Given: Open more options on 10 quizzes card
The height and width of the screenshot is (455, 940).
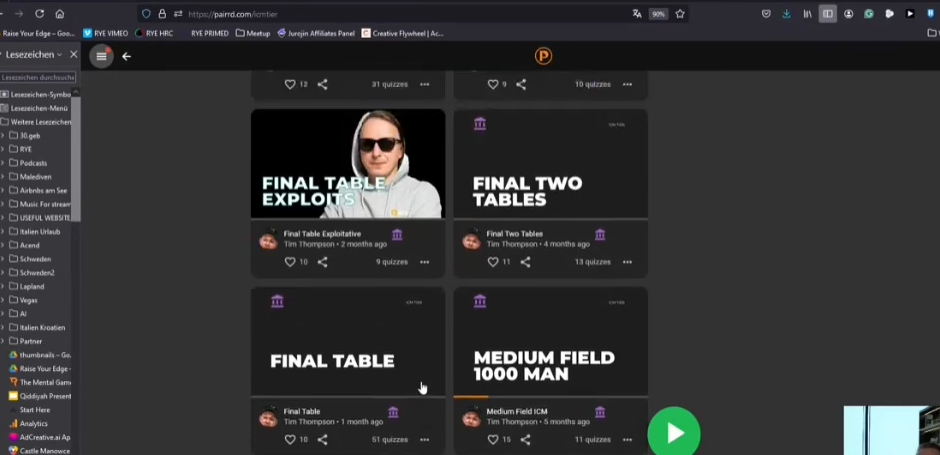Looking at the screenshot, I should click(627, 85).
